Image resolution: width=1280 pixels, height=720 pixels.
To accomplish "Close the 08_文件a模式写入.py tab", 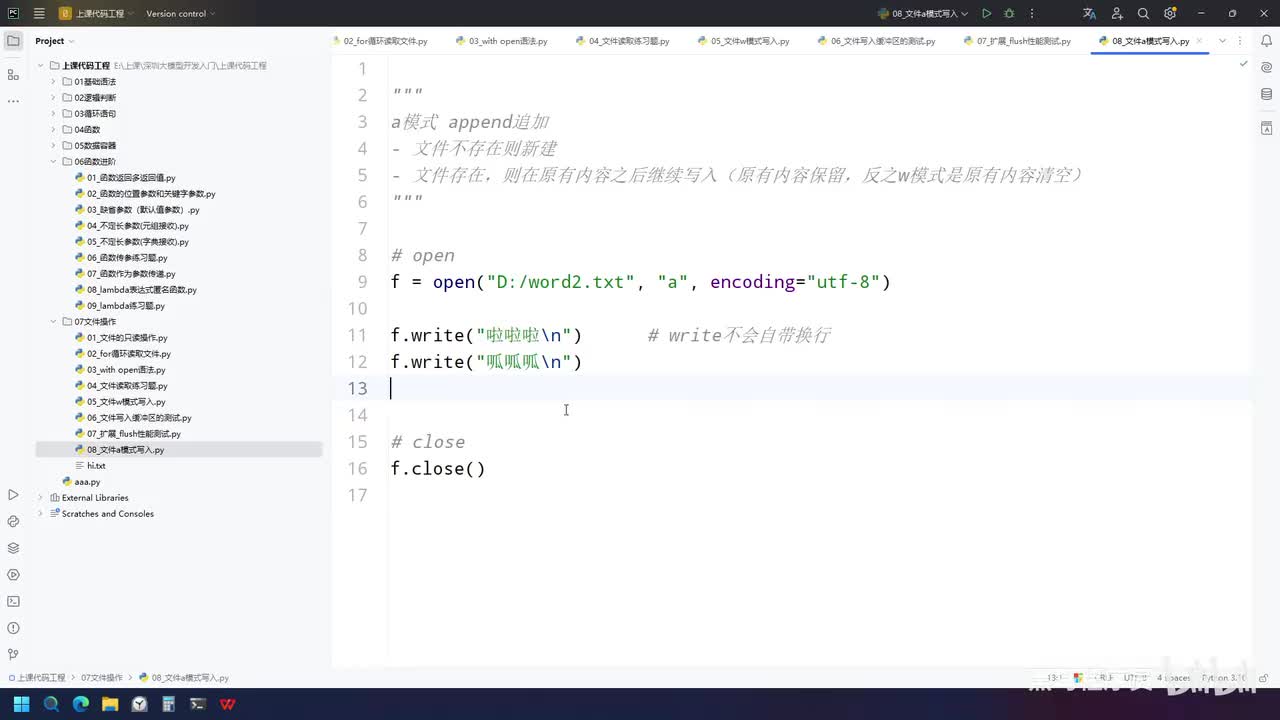I will click(1199, 41).
